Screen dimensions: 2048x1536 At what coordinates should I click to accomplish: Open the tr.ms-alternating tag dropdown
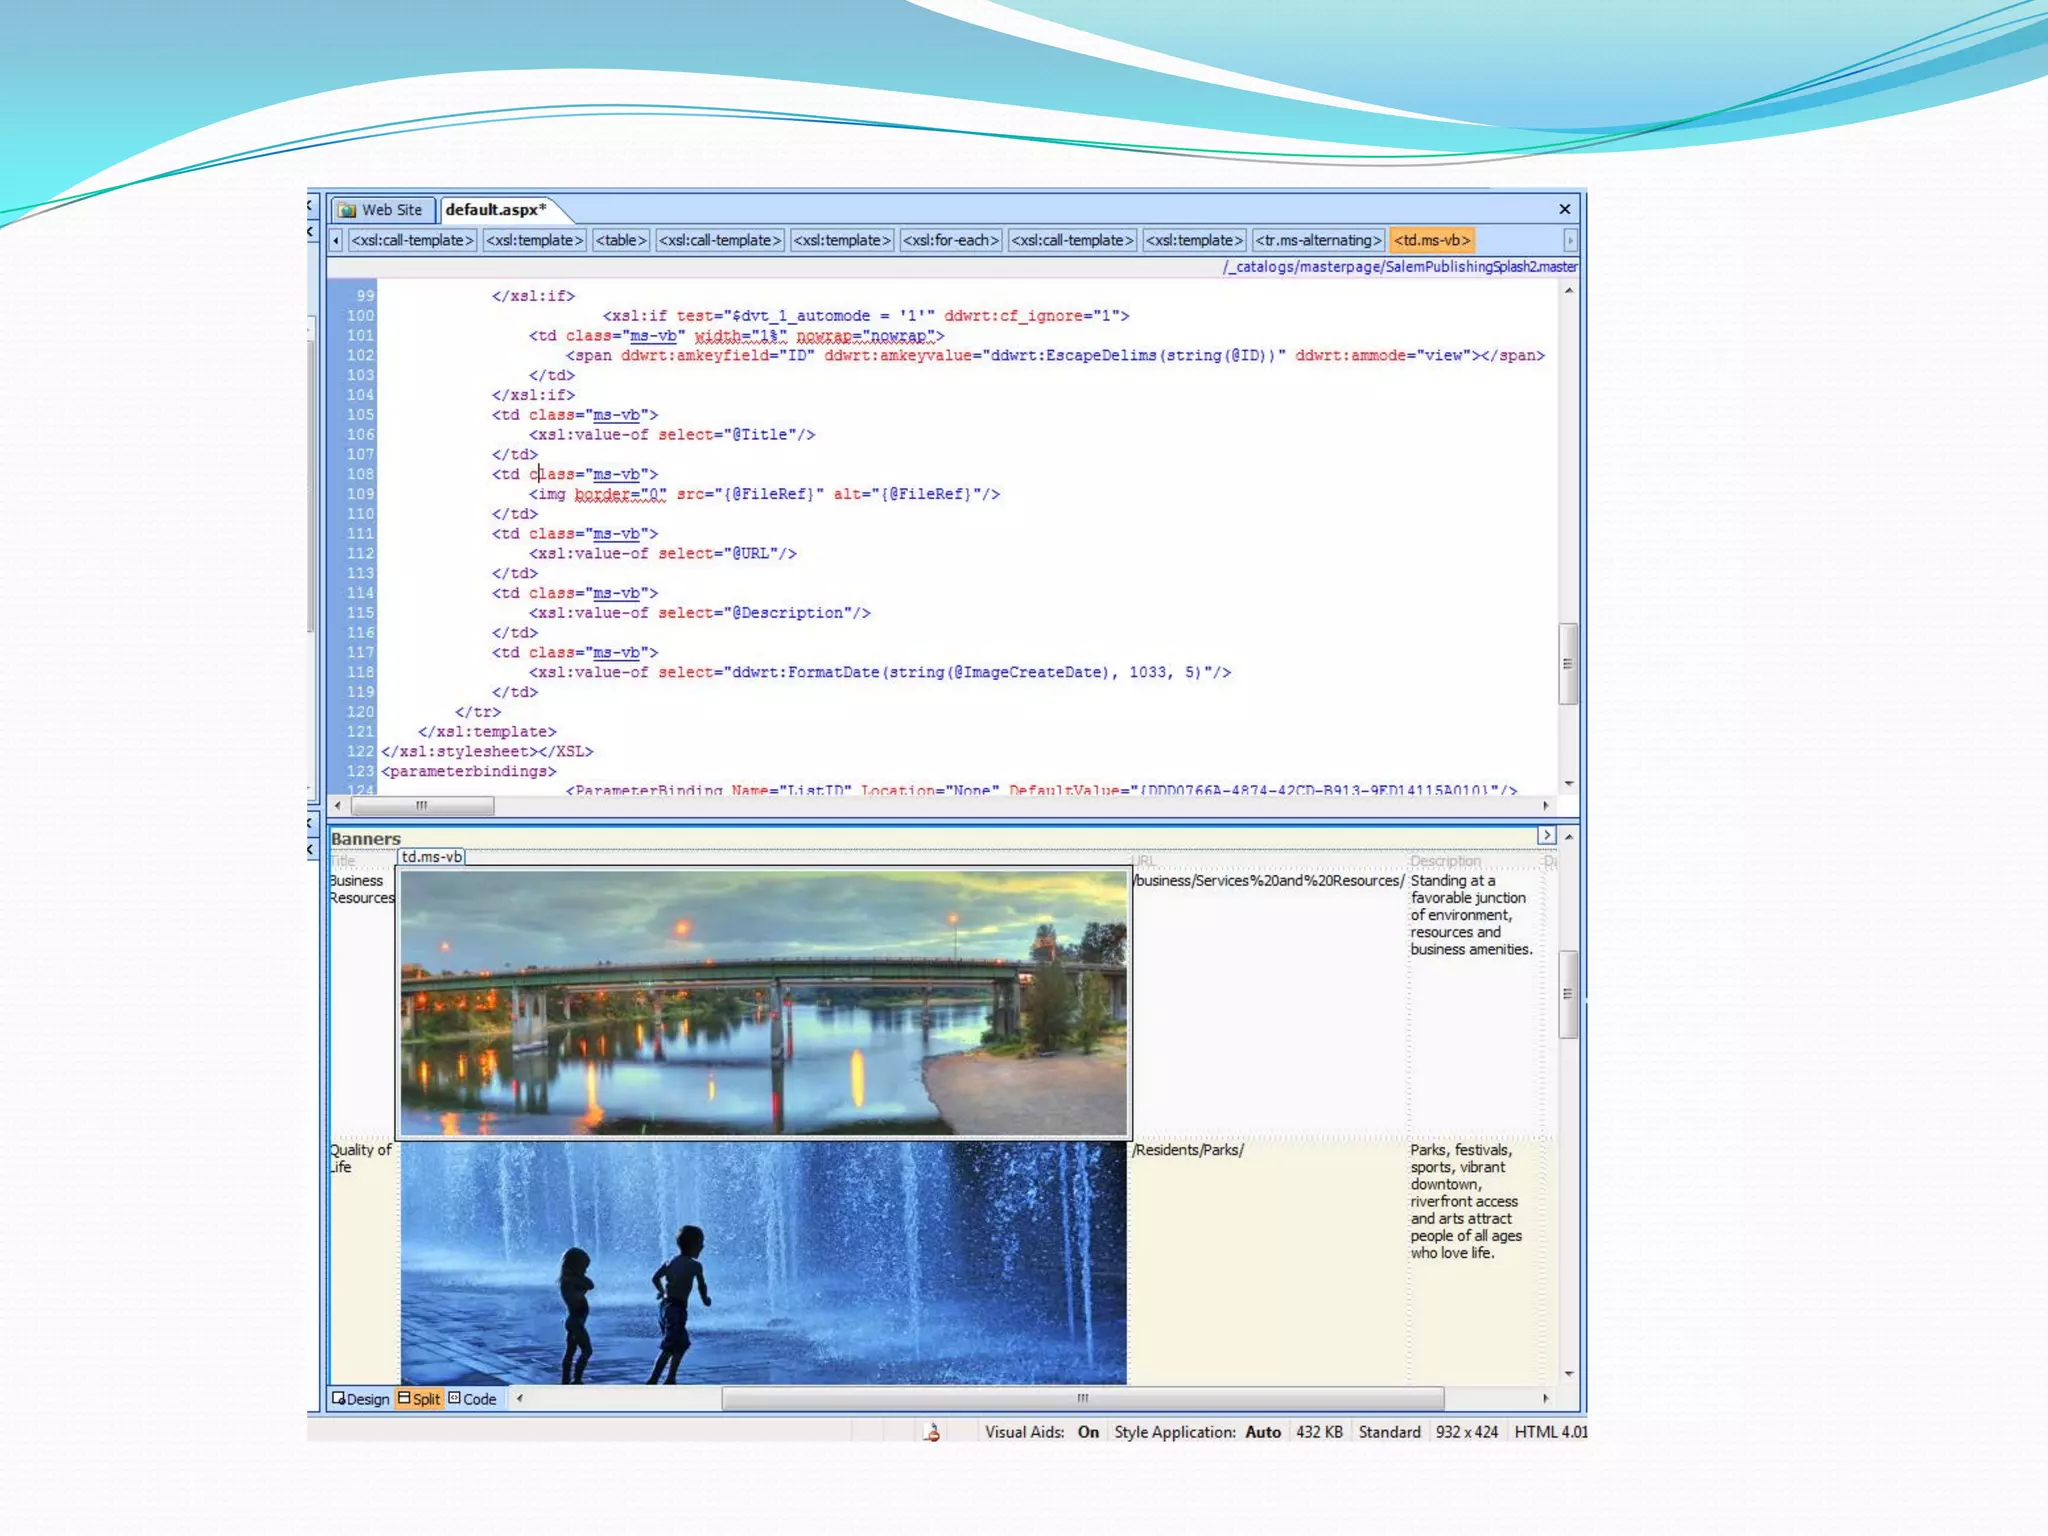pos(1318,240)
